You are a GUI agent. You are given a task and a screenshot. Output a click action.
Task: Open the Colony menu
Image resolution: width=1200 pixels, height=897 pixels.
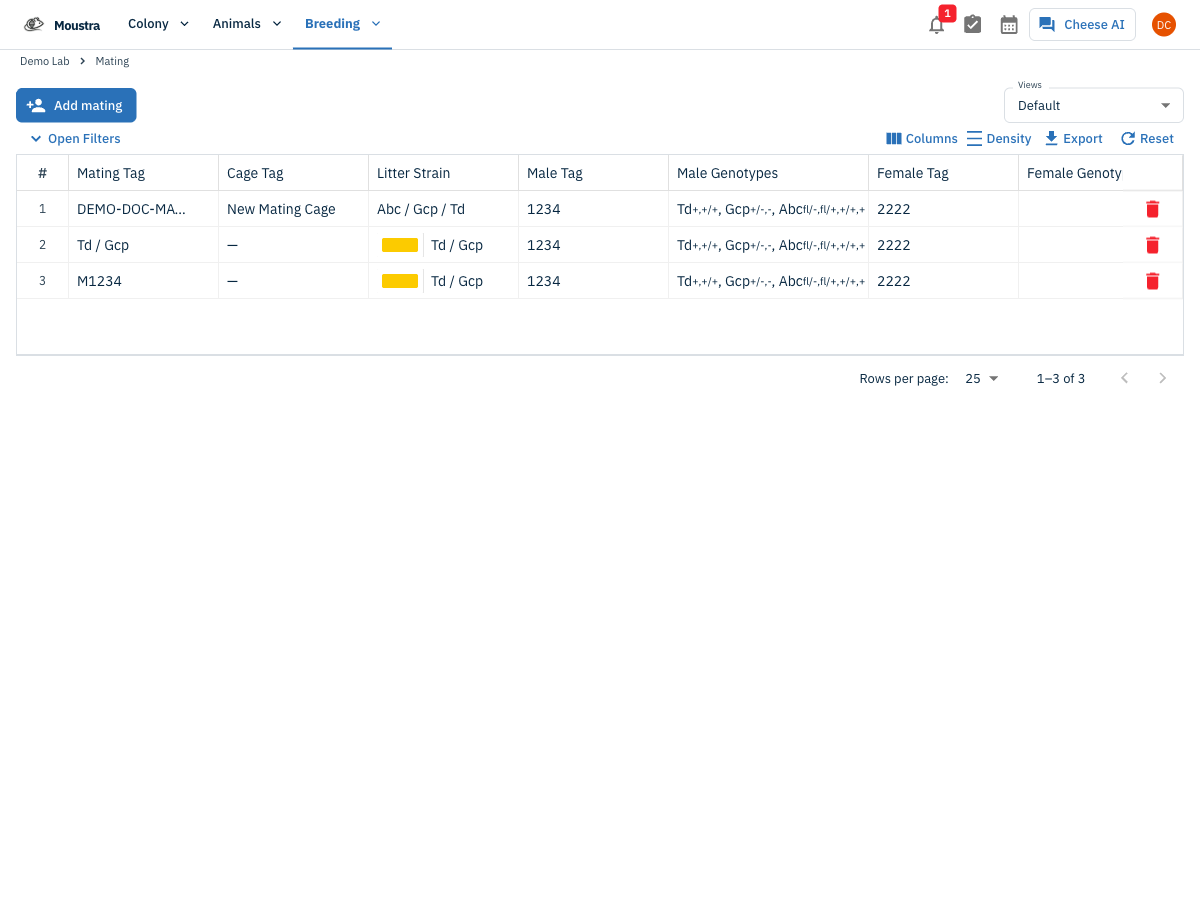(x=158, y=24)
